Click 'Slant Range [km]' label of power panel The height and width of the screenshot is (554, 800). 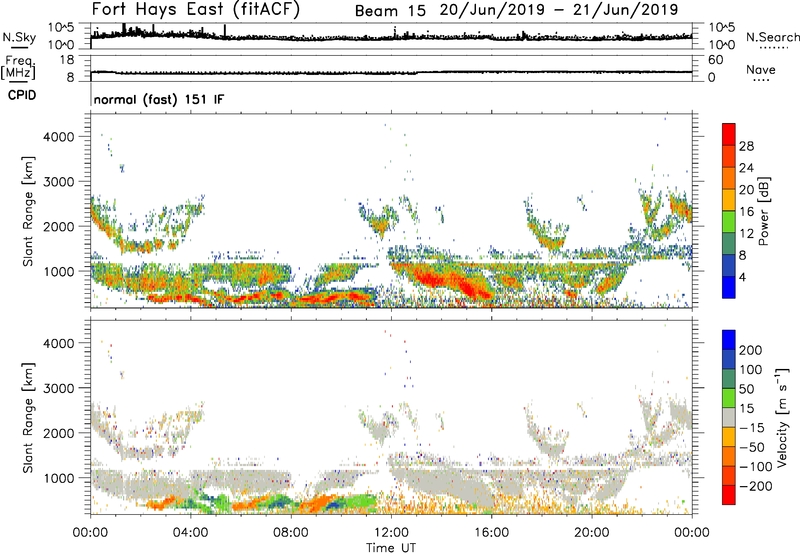[28, 211]
